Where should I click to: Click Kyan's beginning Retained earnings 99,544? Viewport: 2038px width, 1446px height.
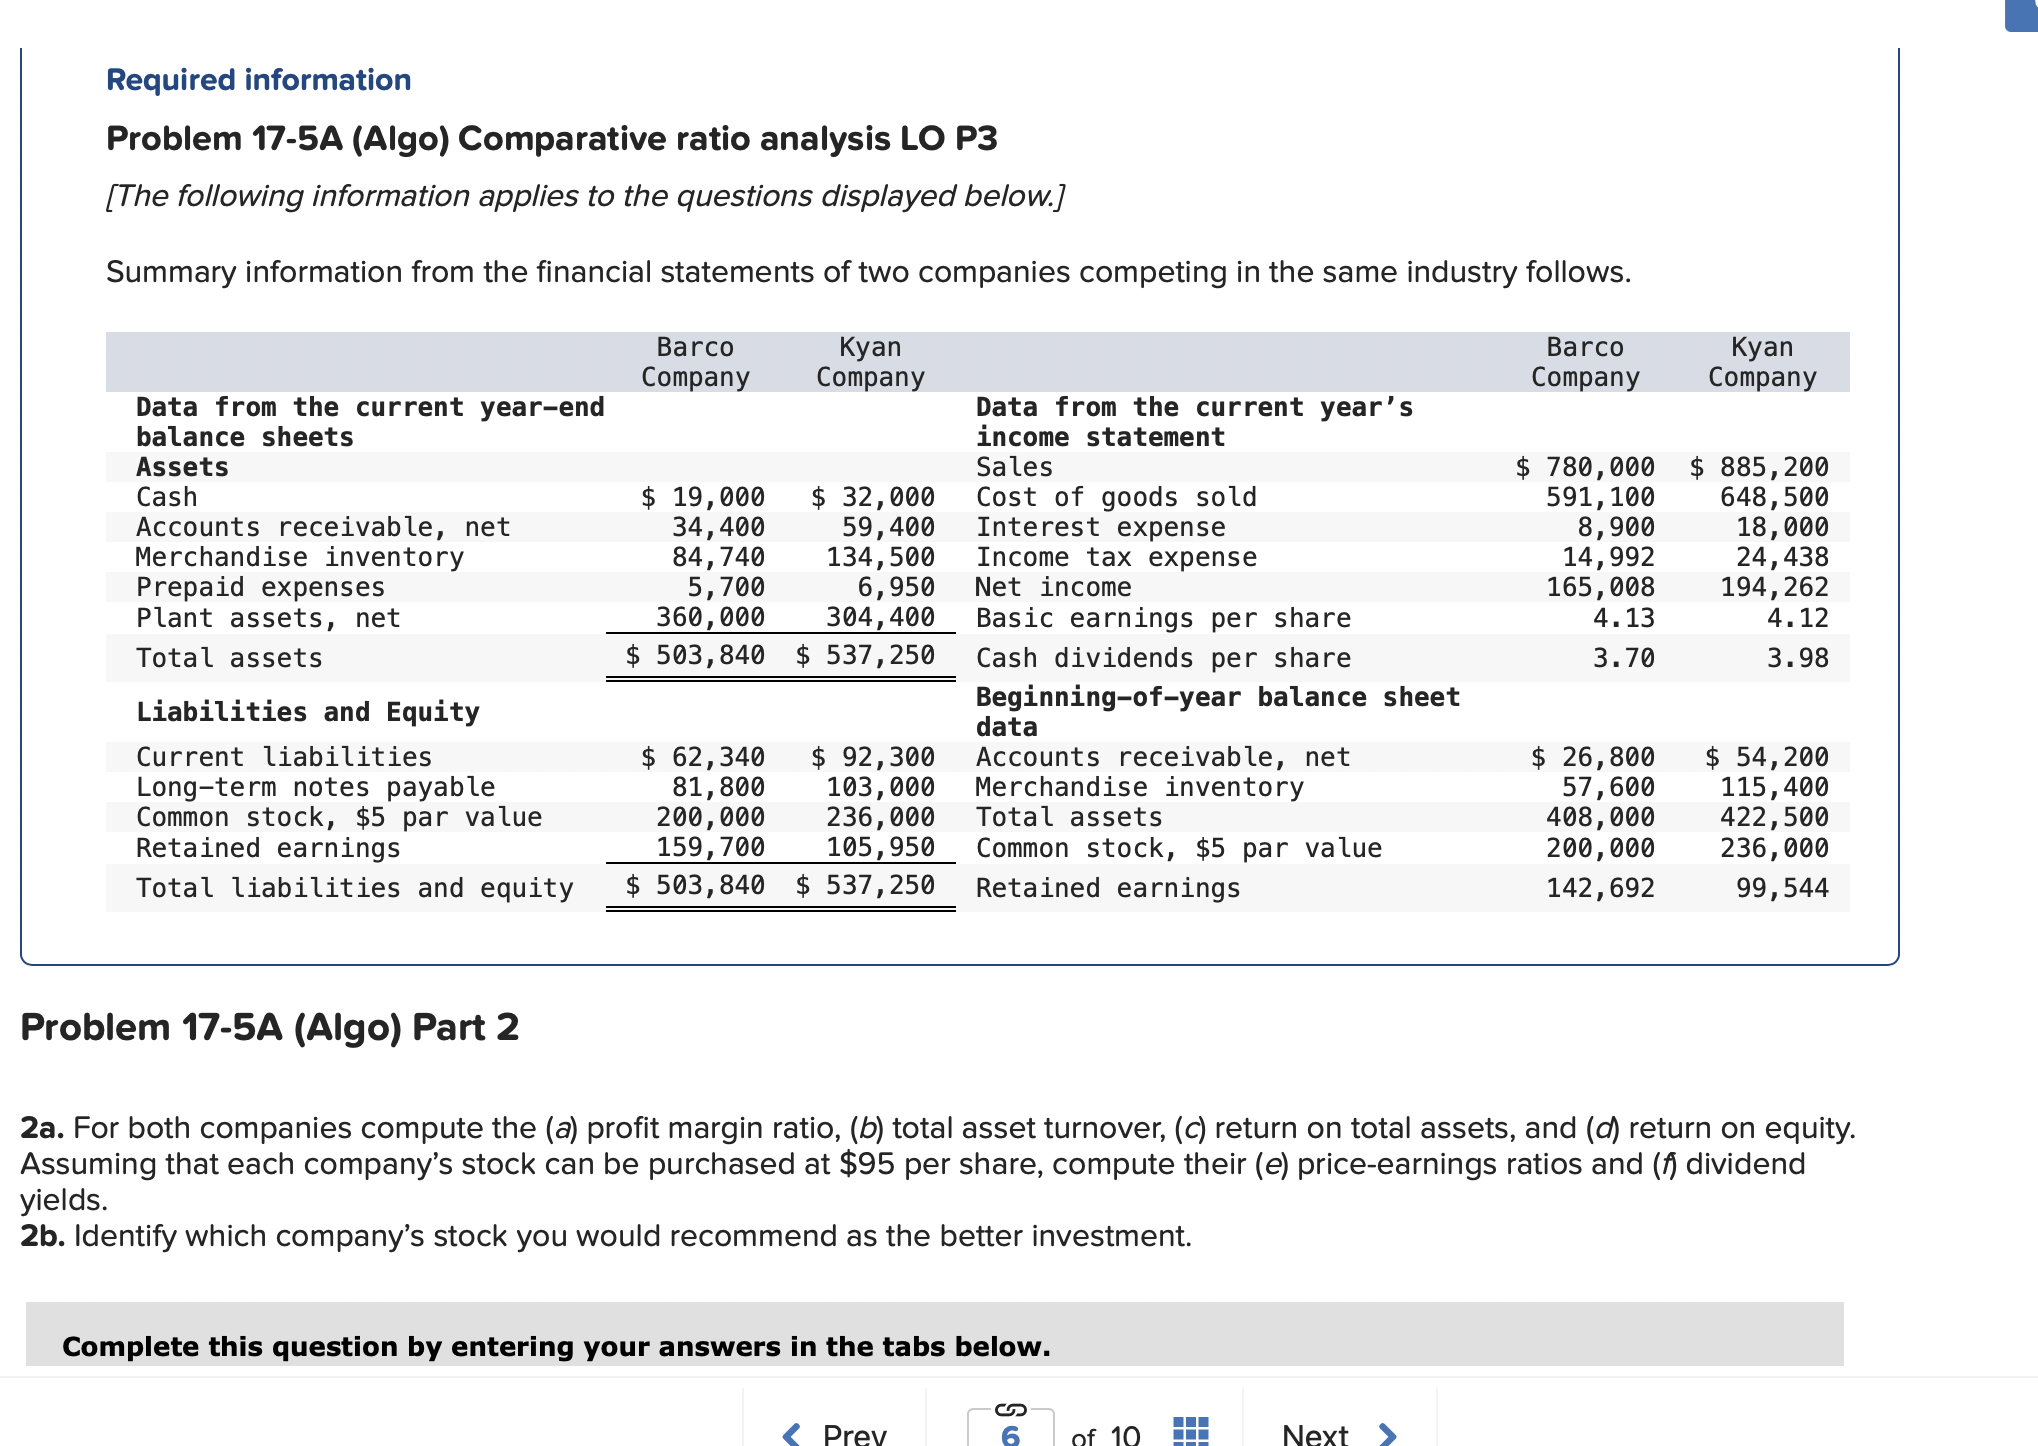1781,888
